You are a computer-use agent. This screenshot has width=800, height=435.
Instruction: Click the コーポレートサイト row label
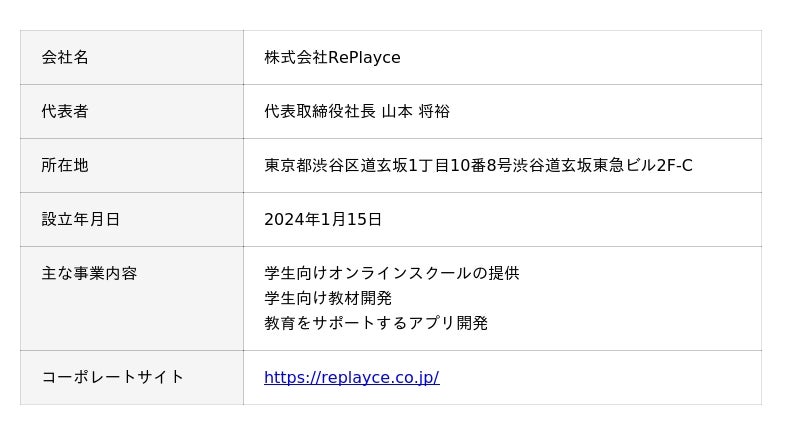tap(113, 377)
